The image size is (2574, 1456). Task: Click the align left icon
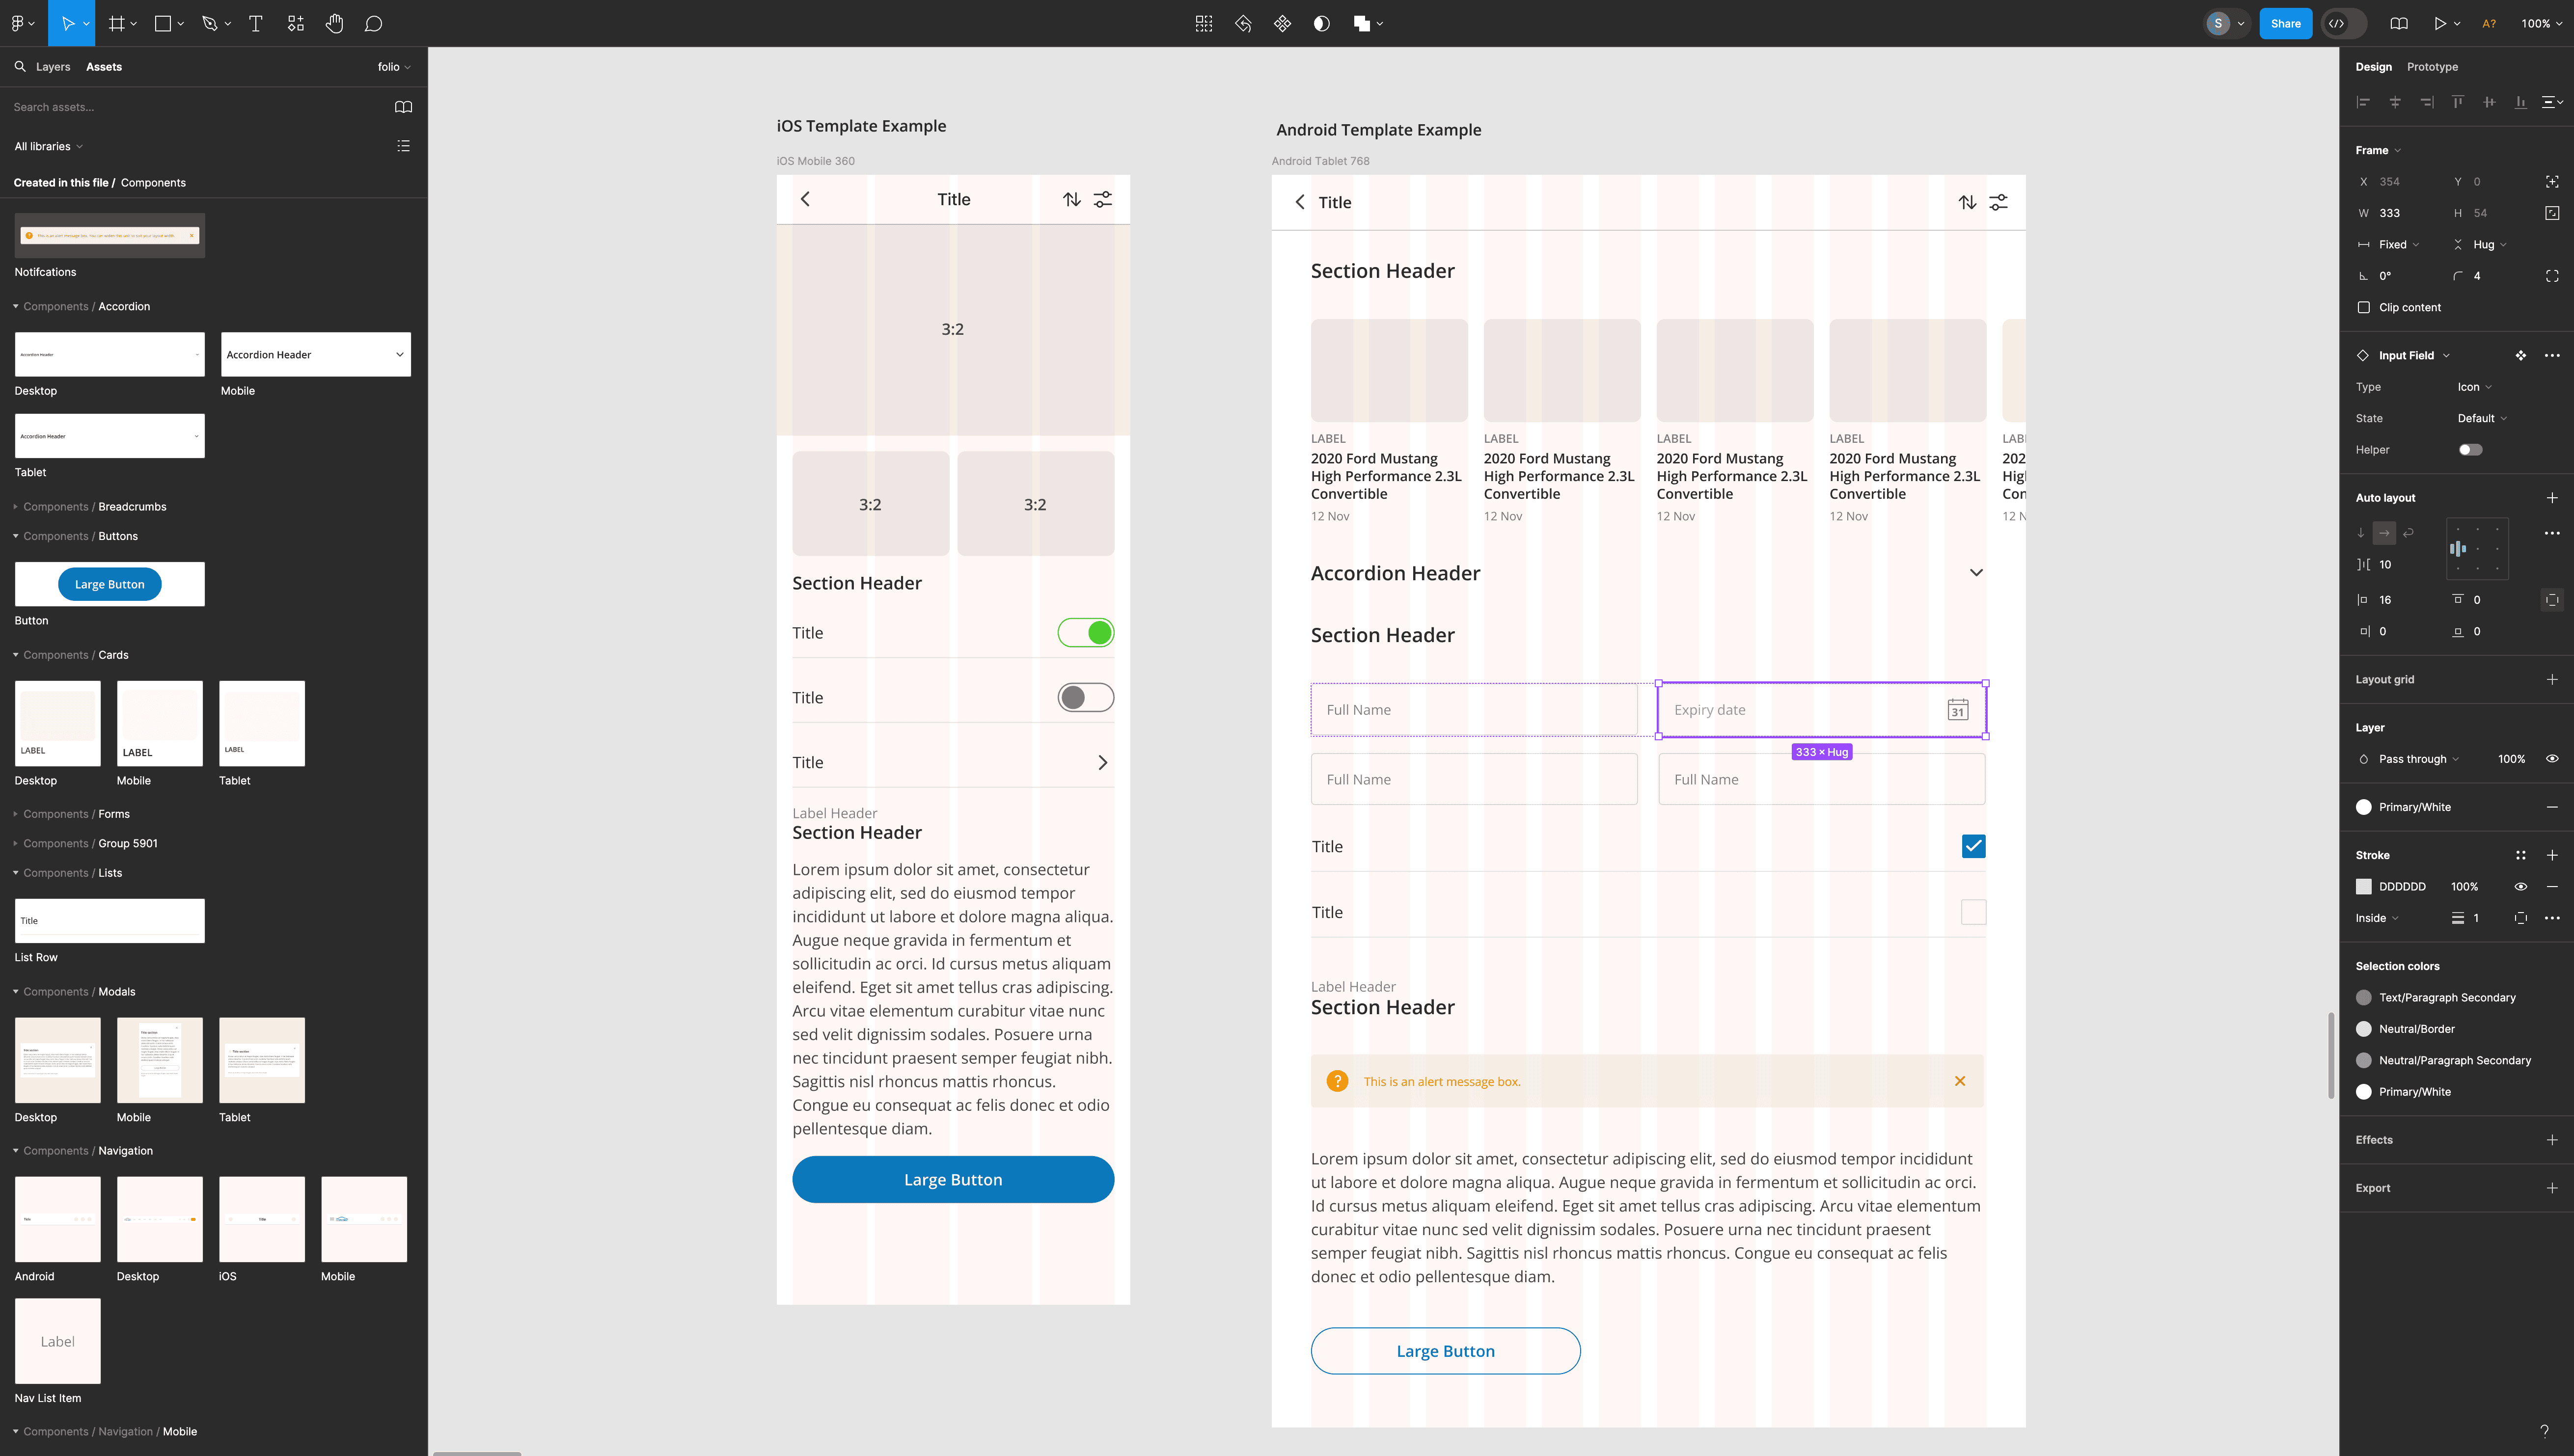point(2363,102)
